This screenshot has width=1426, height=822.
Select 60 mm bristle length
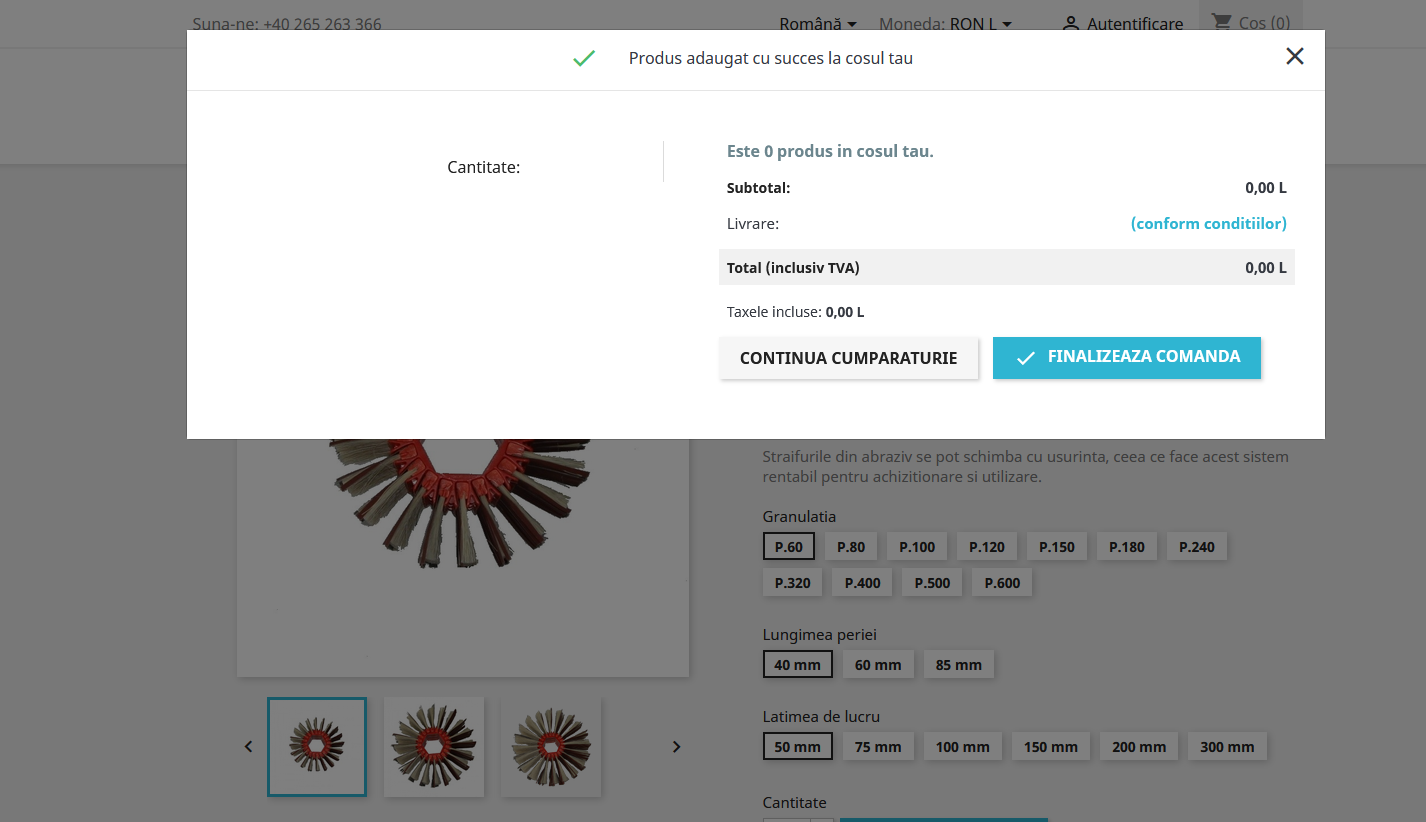[x=877, y=665]
